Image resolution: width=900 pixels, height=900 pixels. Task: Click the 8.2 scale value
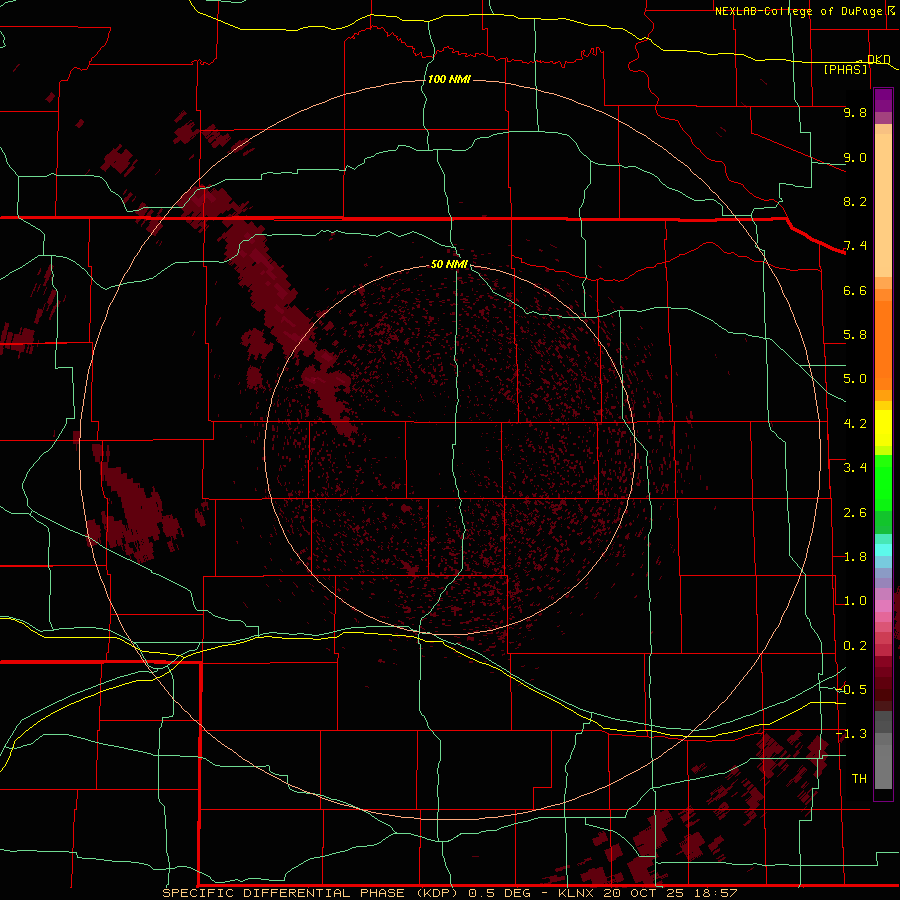(855, 201)
